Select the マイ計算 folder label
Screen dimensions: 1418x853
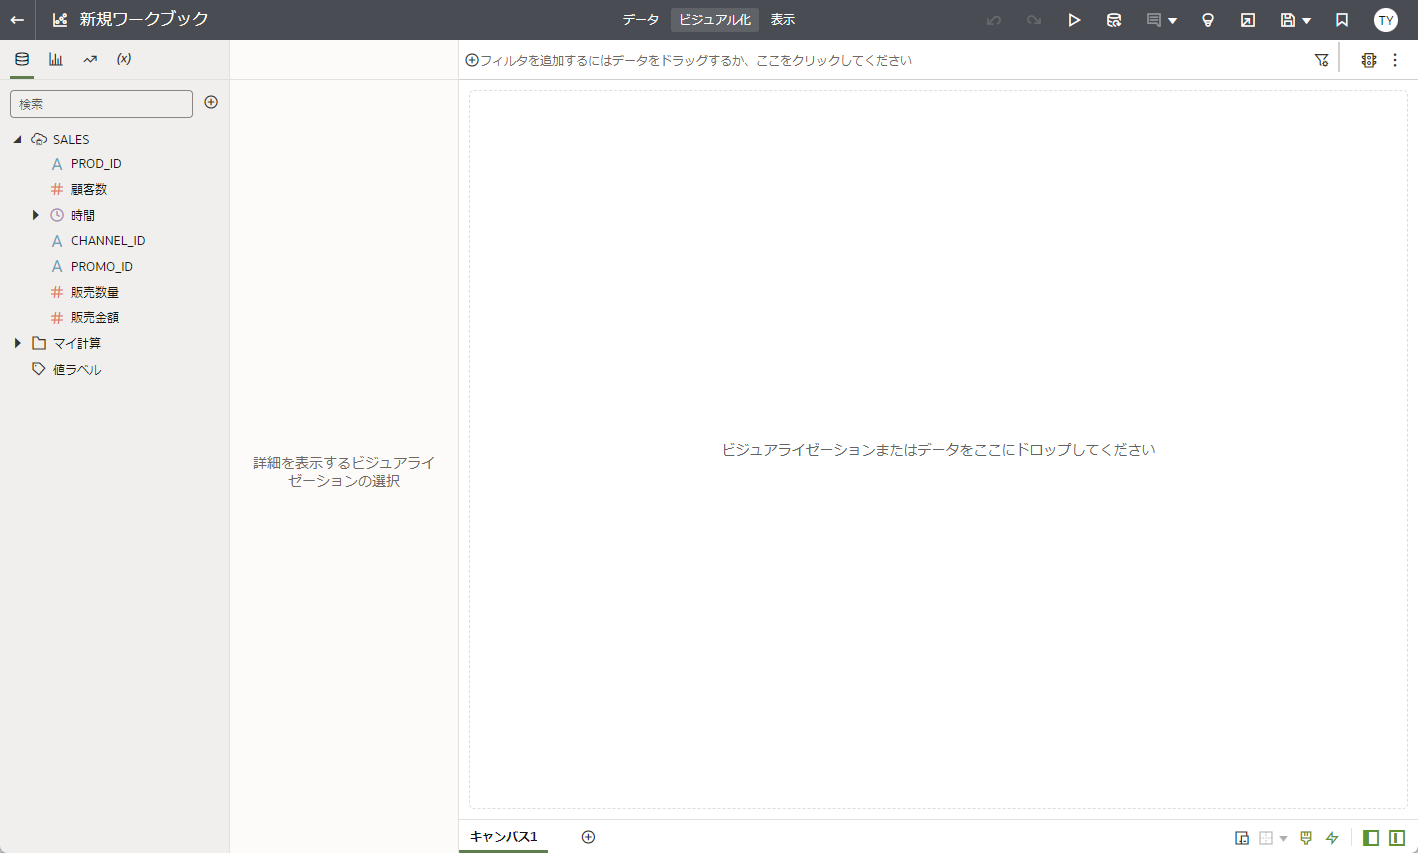(77, 343)
